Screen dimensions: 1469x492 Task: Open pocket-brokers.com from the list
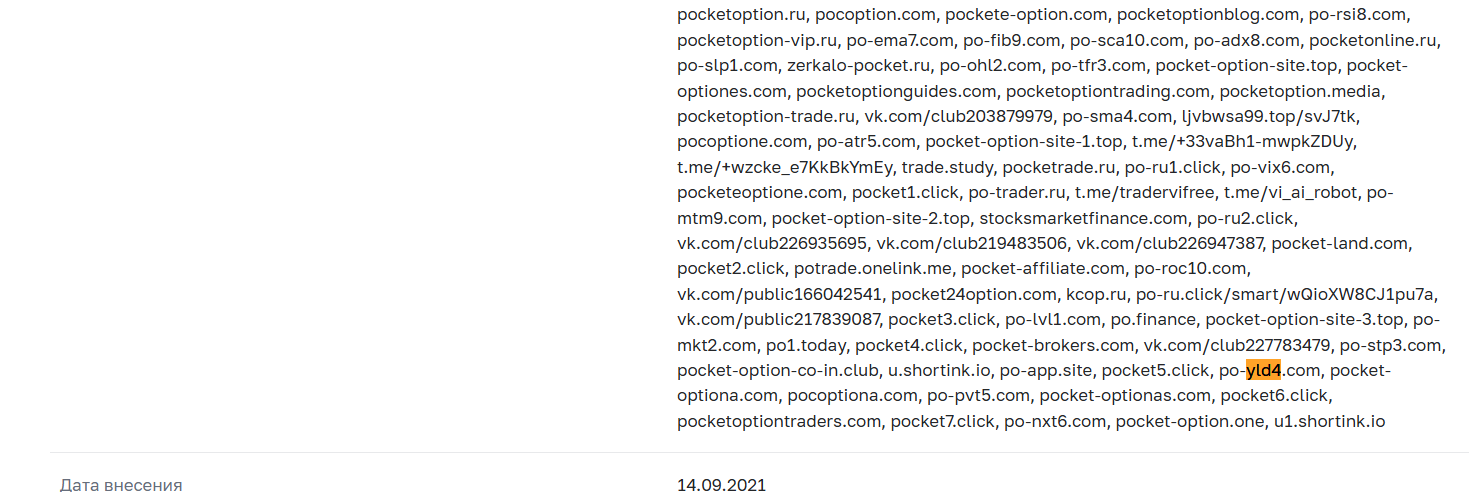[1053, 345]
